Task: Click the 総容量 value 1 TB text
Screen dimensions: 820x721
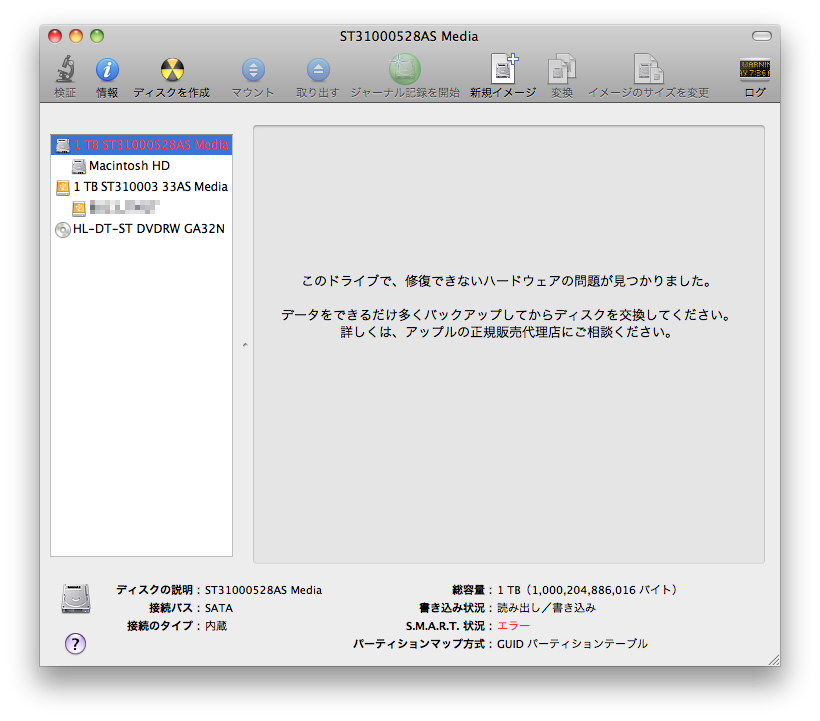Action: click(x=587, y=590)
